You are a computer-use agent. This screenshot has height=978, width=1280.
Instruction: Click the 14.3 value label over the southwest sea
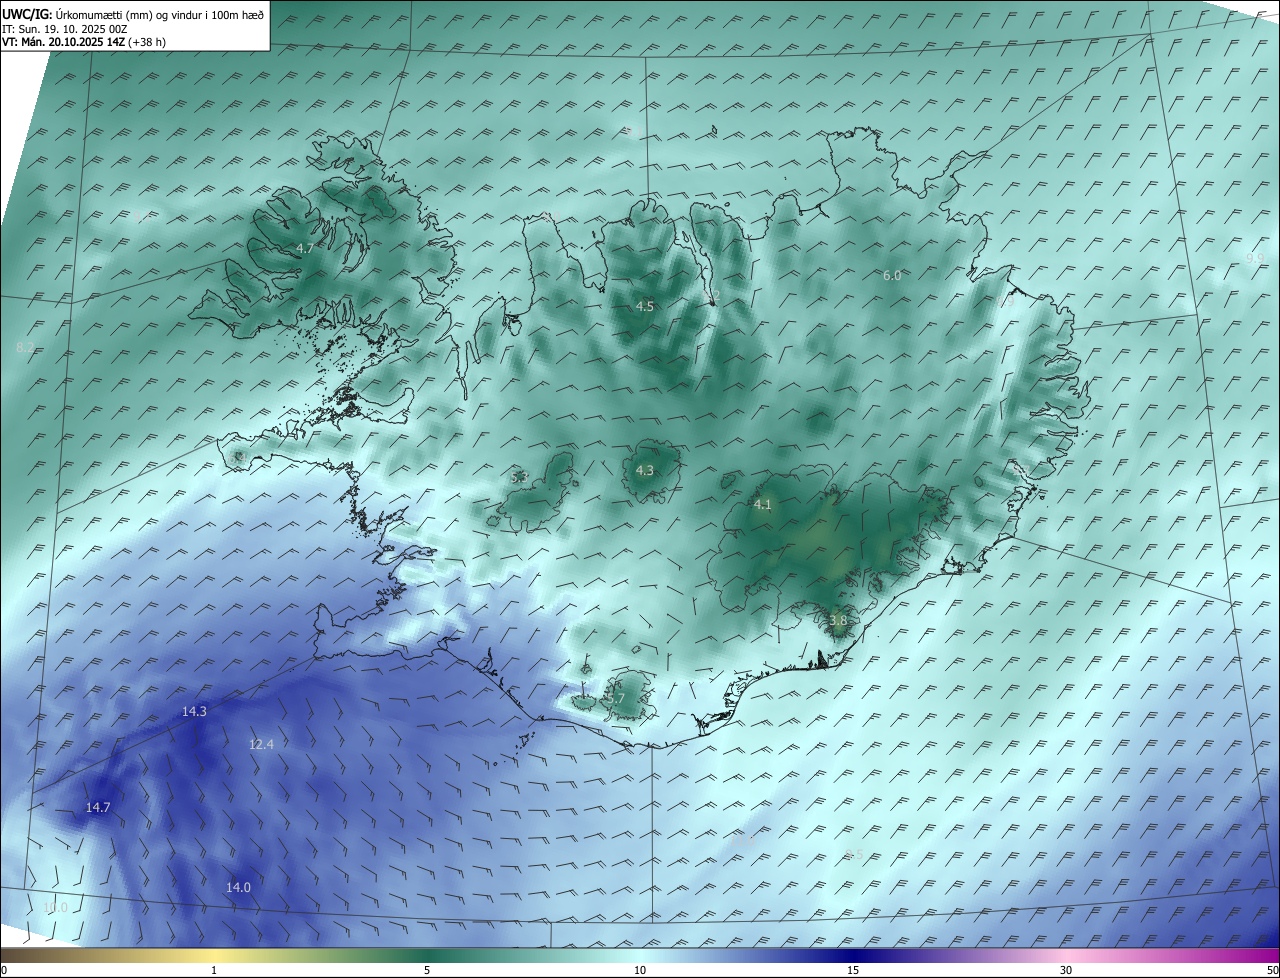(x=194, y=712)
